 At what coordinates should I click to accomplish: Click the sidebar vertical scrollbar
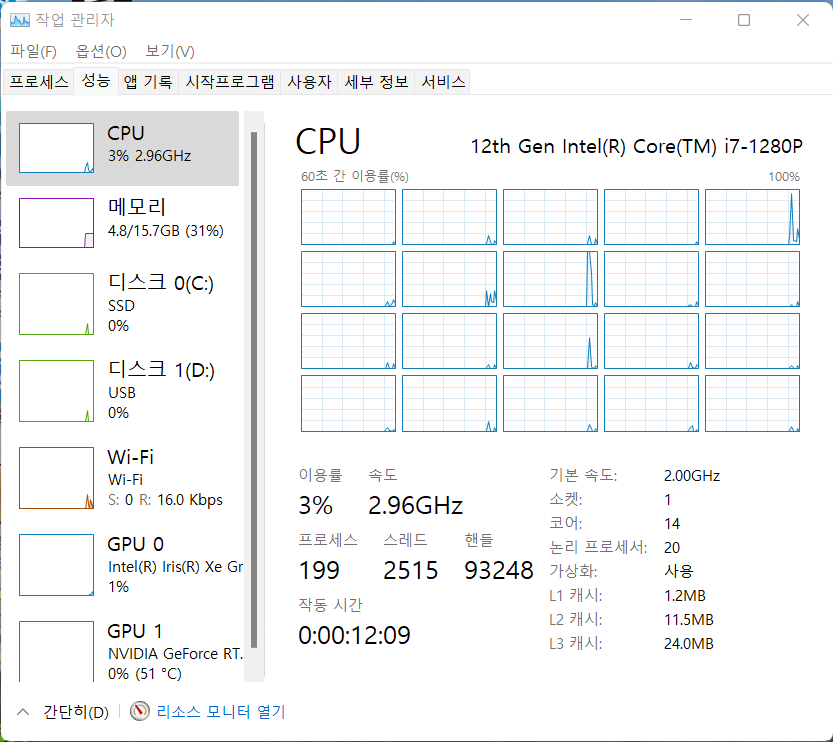tap(254, 390)
